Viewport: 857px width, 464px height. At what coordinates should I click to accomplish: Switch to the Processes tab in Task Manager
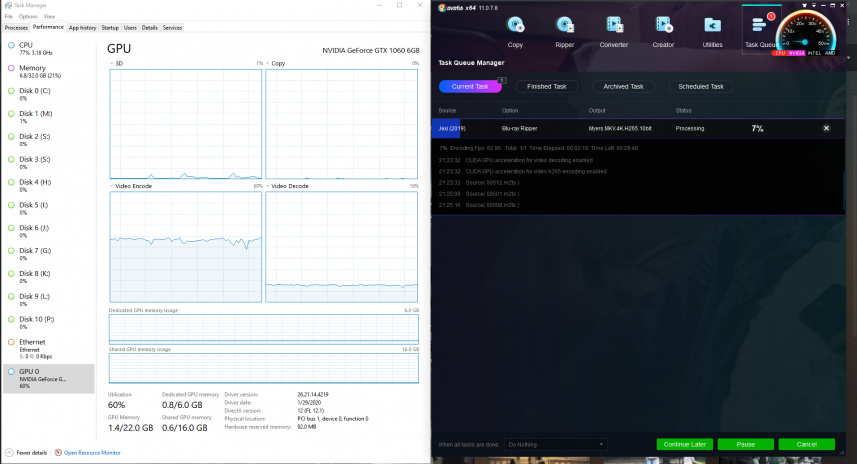coord(16,28)
